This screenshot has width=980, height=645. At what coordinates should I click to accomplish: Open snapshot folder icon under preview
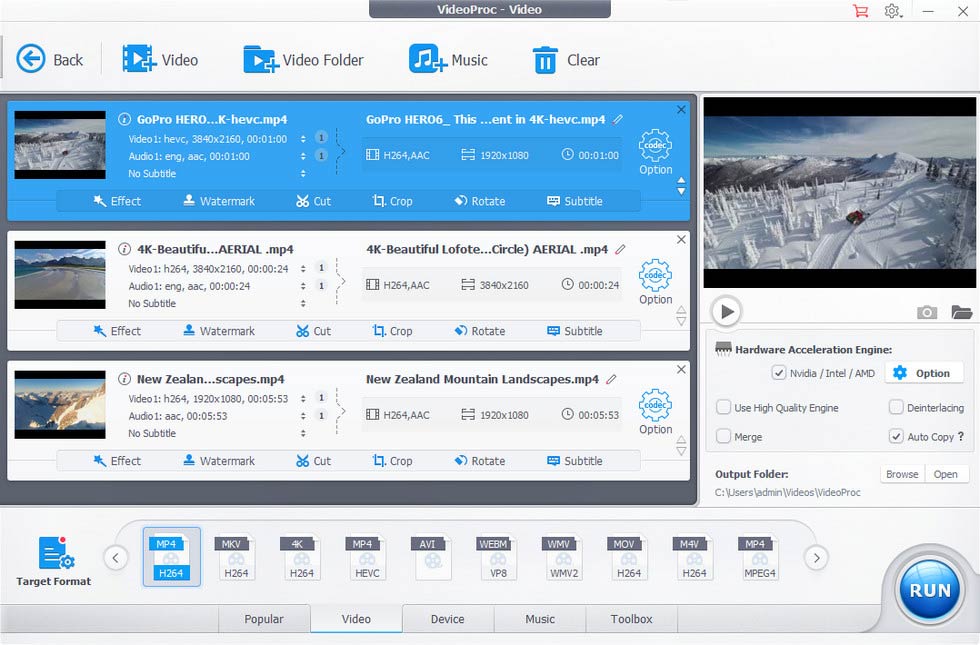click(961, 312)
